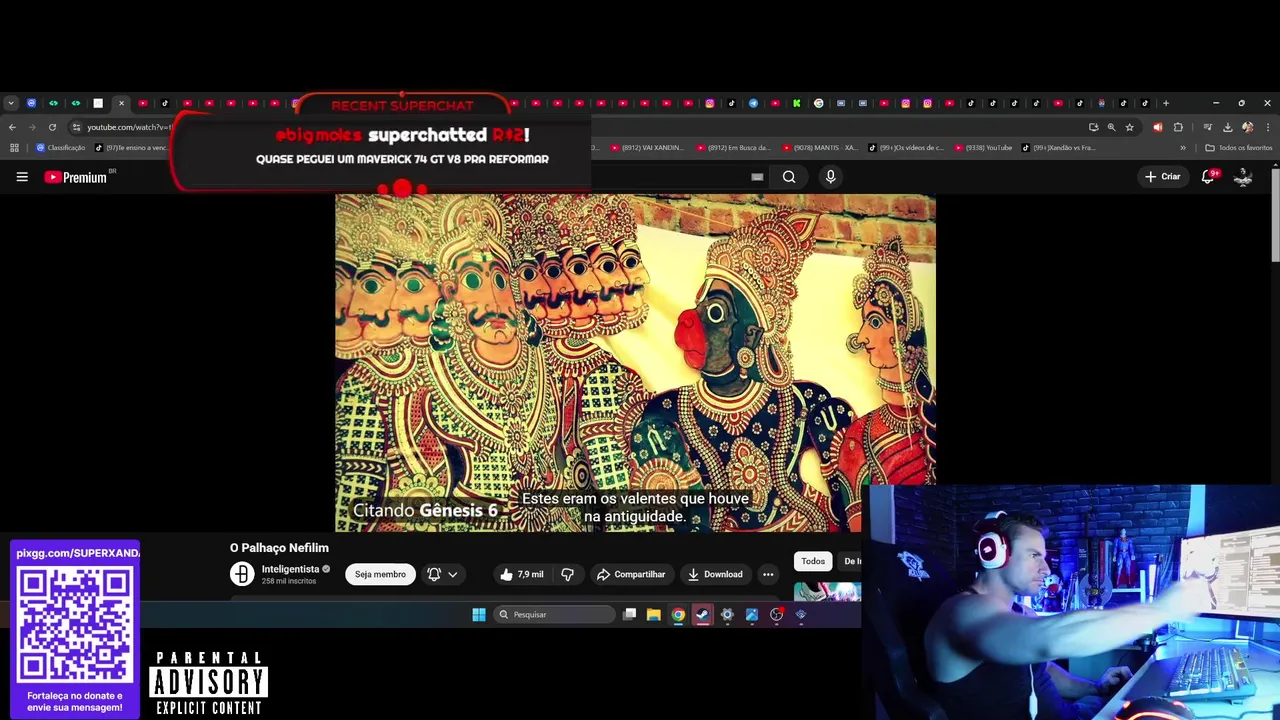Open Task View on taskbar
Viewport: 1280px width, 720px height.
point(629,615)
